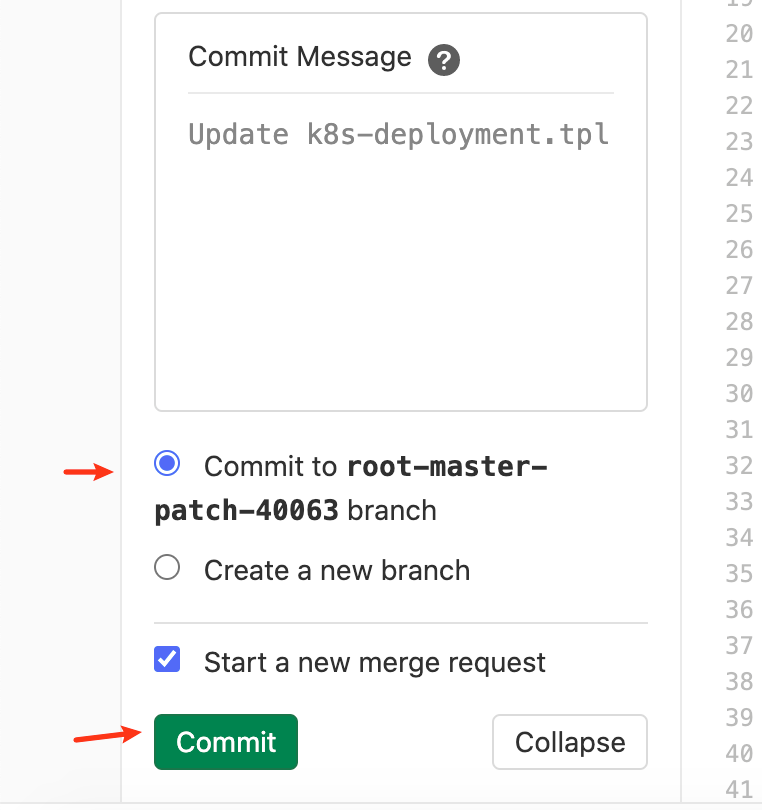Image resolution: width=762 pixels, height=810 pixels.
Task: Click line number 23 in the gutter
Action: 739,142
